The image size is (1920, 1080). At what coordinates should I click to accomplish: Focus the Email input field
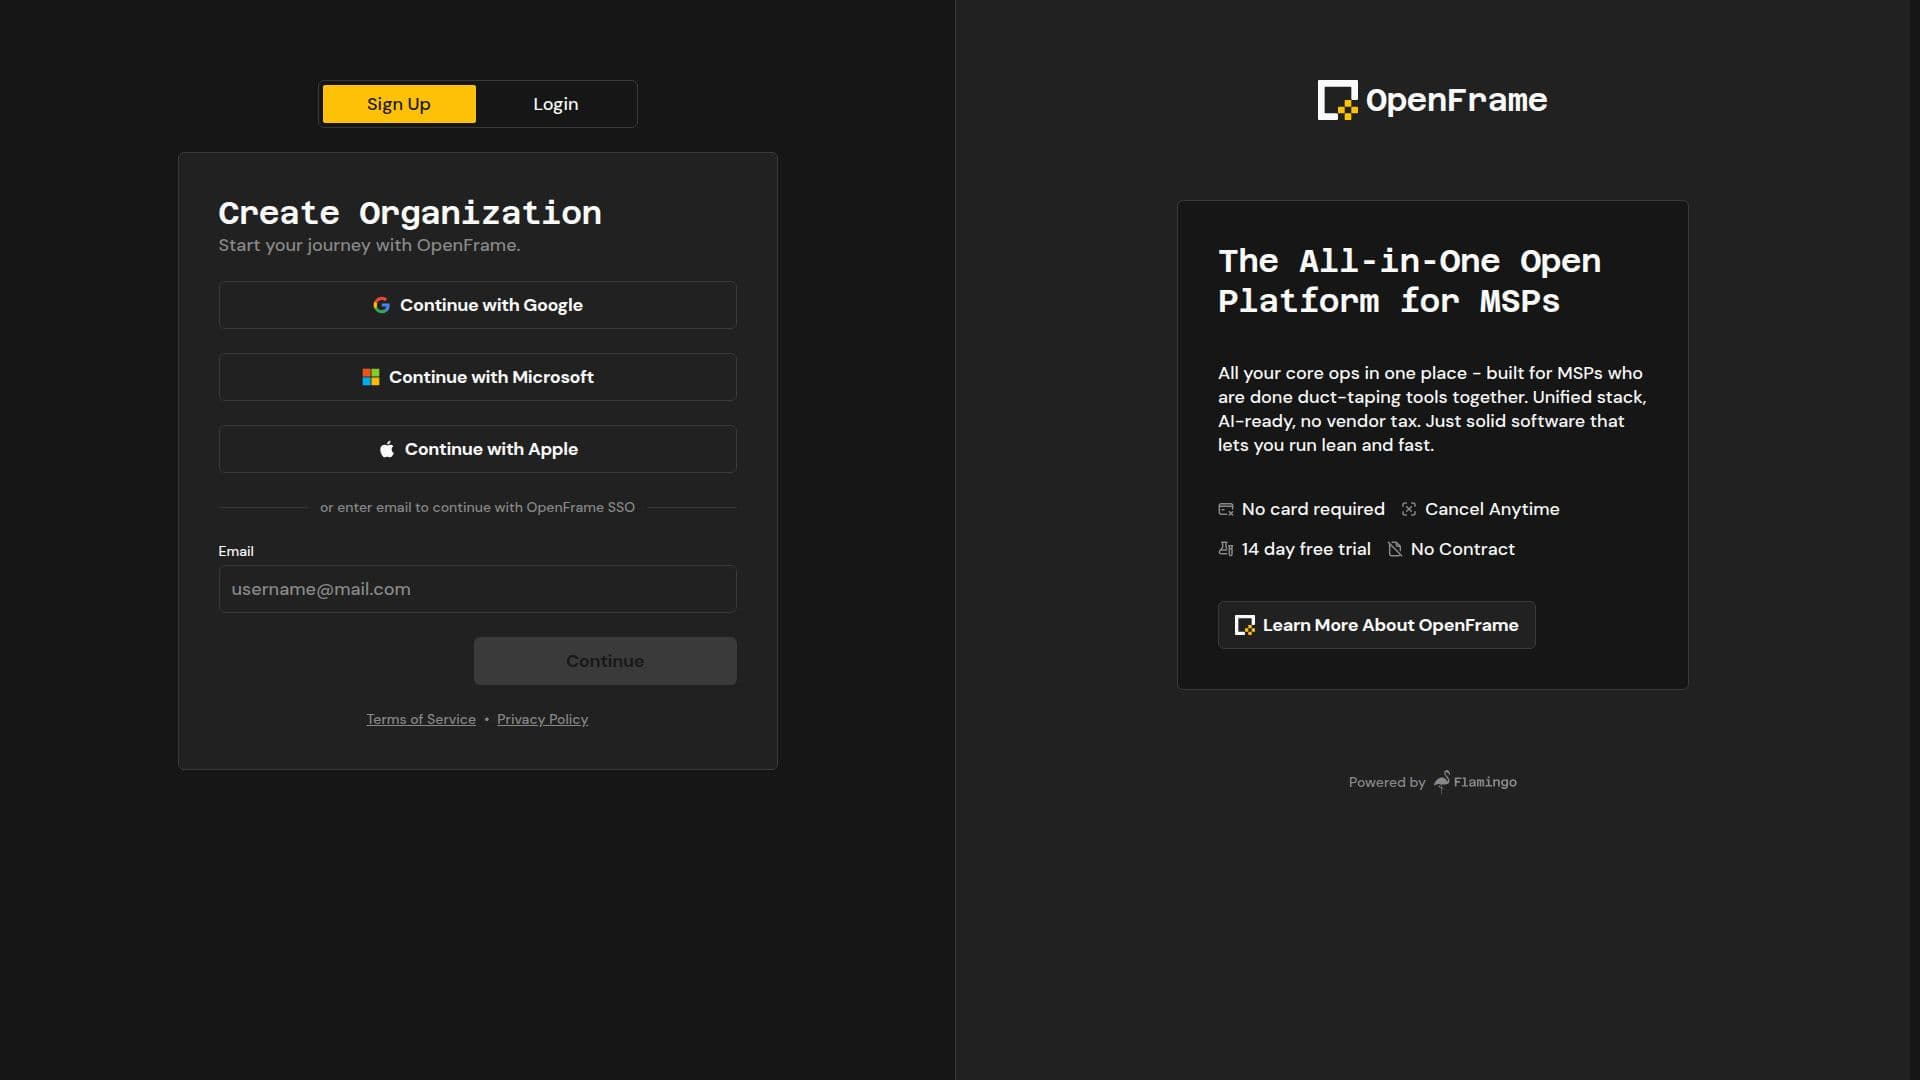coord(477,589)
